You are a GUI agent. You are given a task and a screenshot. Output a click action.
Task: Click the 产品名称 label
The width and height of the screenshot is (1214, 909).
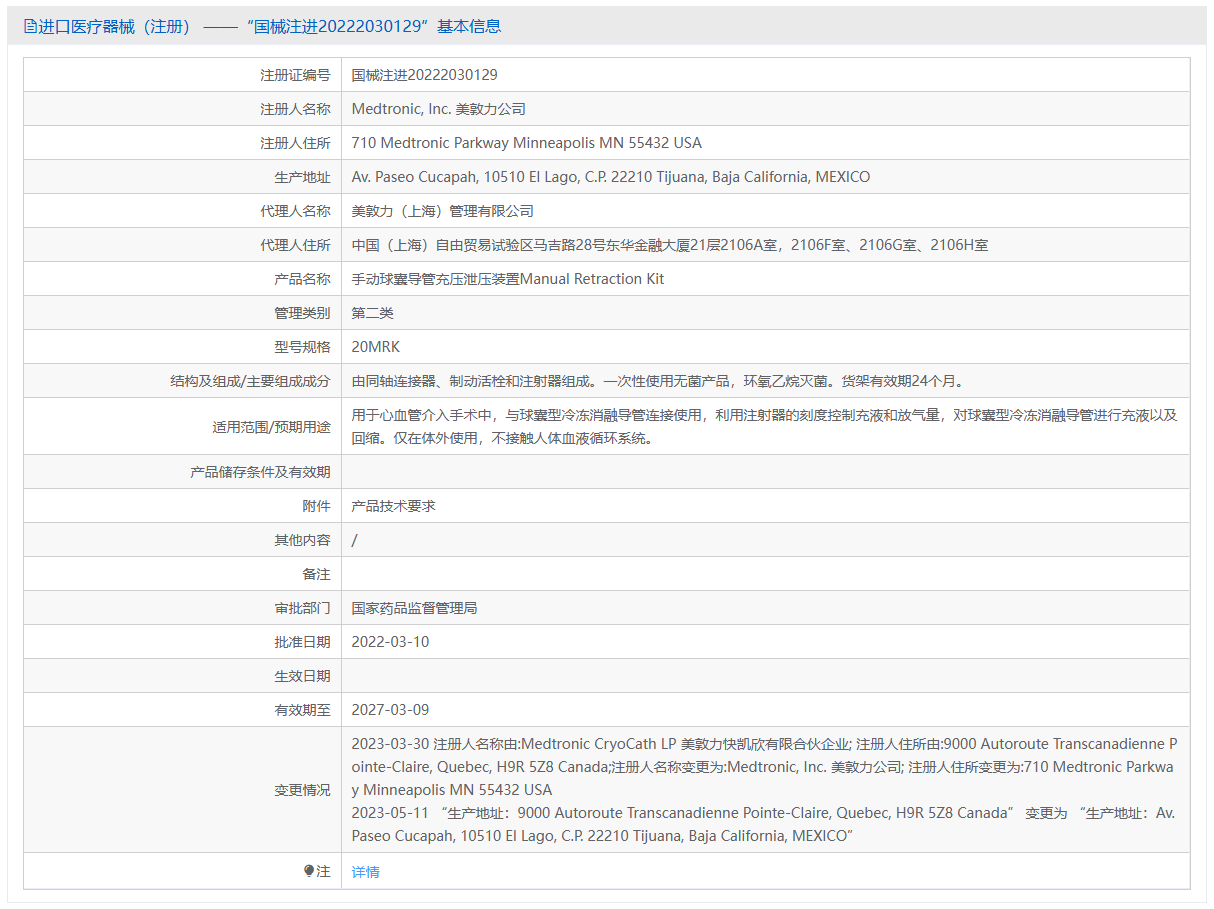coord(302,279)
